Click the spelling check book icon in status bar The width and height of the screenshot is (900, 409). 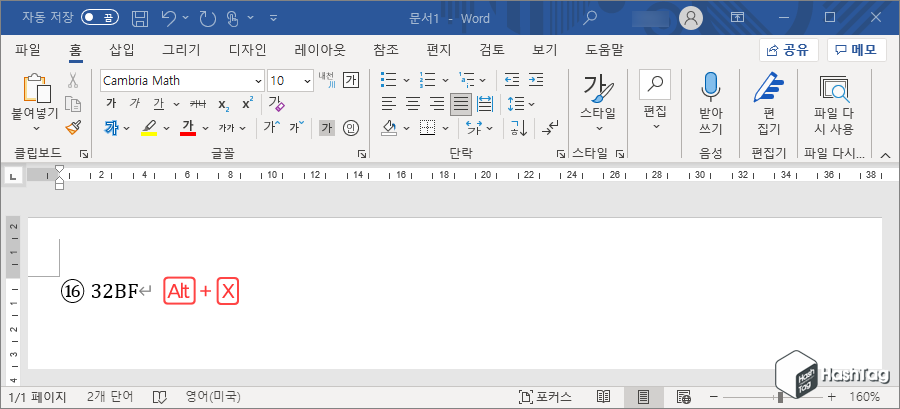[160, 397]
